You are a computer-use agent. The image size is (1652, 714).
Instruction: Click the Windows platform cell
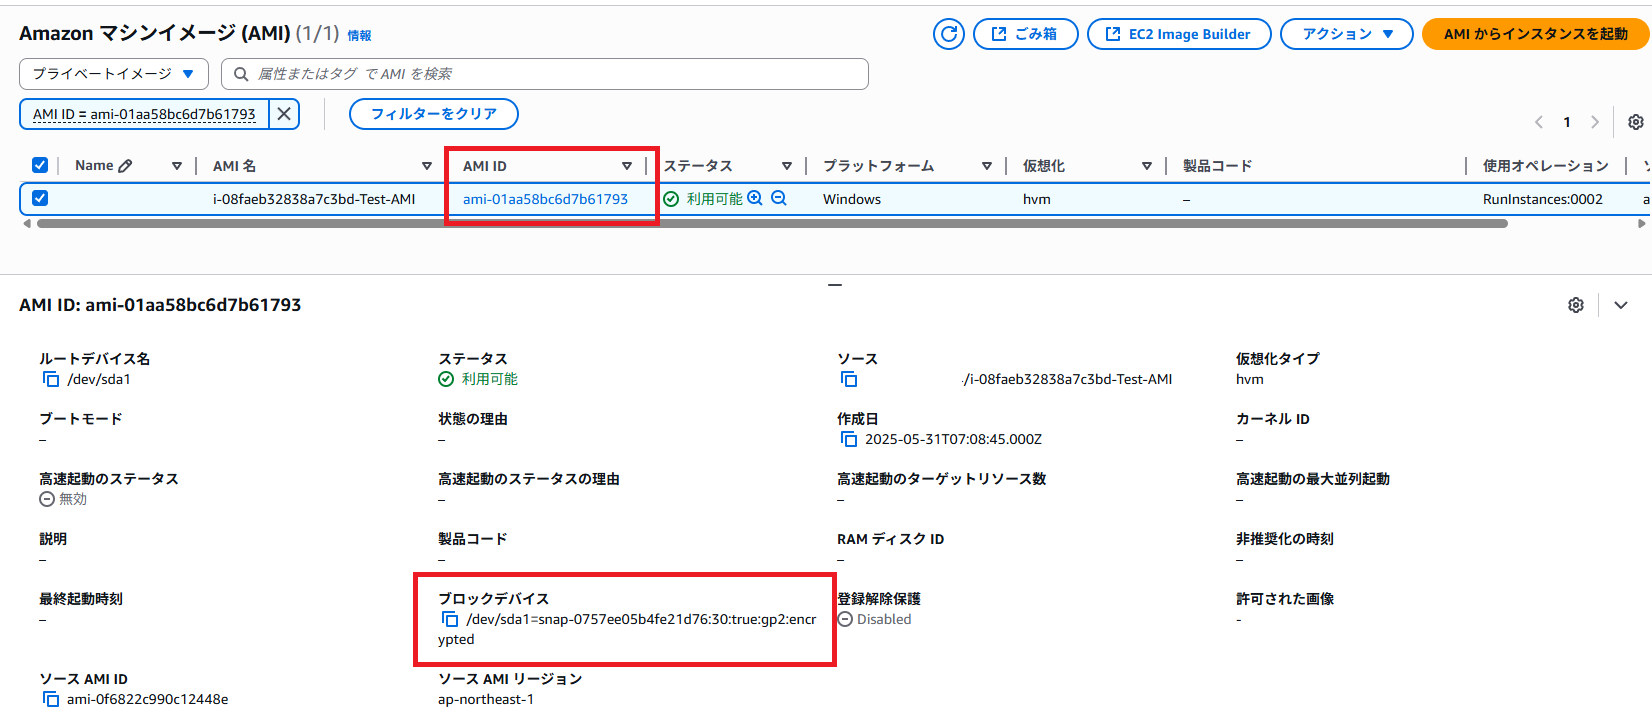coord(852,199)
